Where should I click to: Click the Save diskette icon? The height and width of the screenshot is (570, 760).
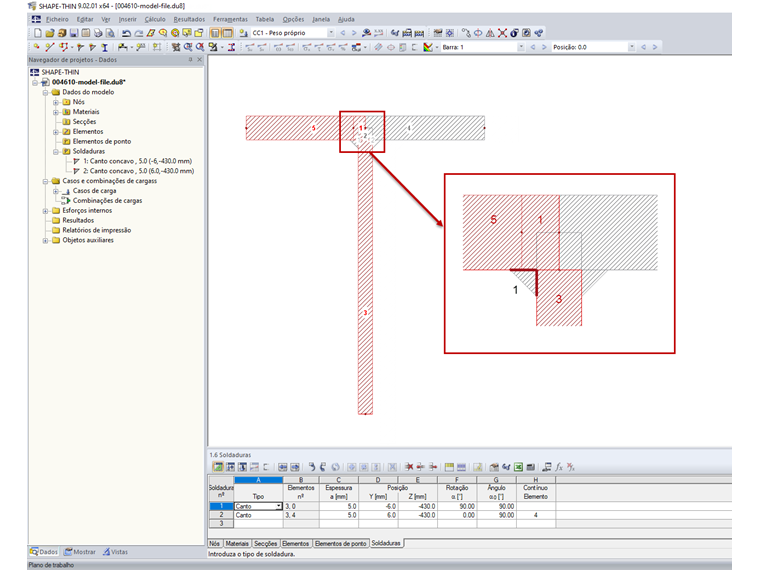coord(74,33)
